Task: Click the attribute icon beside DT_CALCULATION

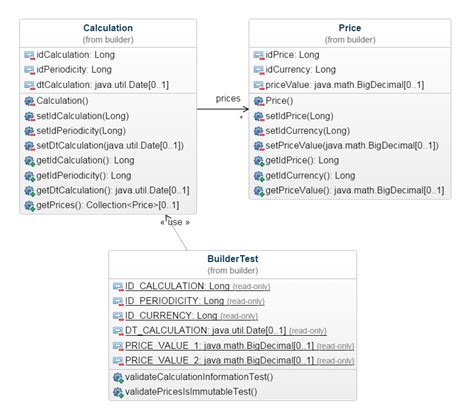Action: [118, 331]
